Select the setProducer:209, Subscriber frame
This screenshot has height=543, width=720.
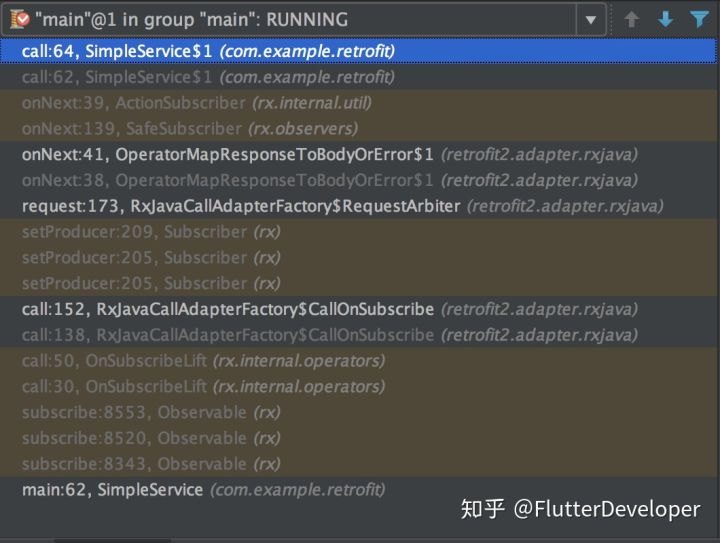[150, 232]
